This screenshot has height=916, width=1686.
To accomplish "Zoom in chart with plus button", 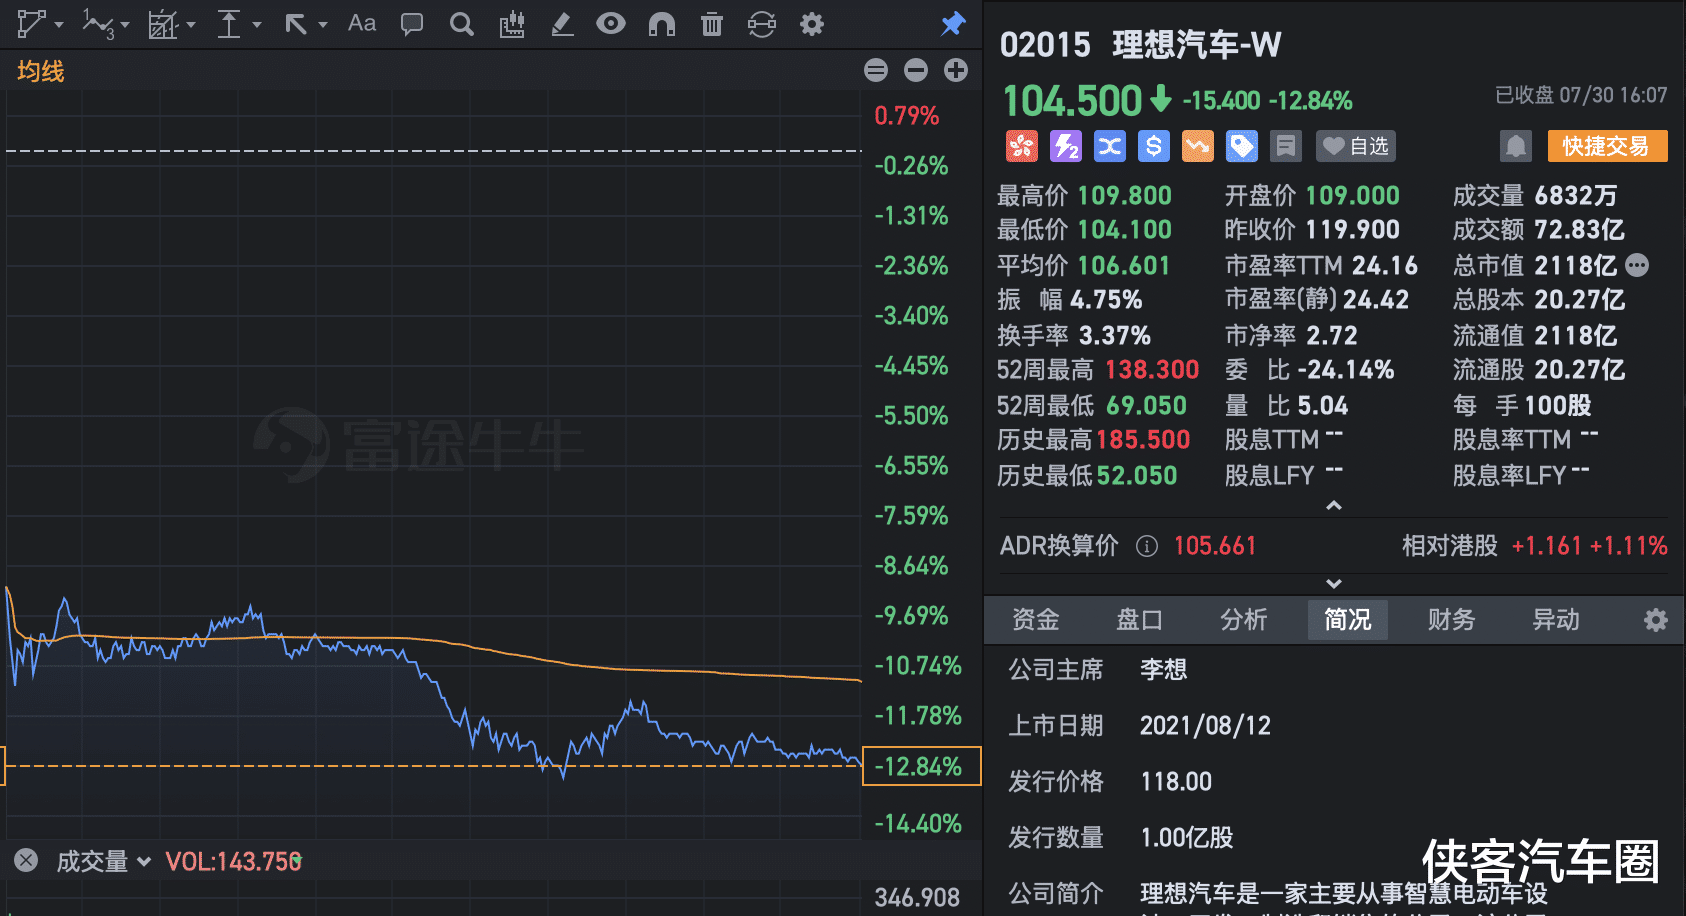I will point(956,70).
